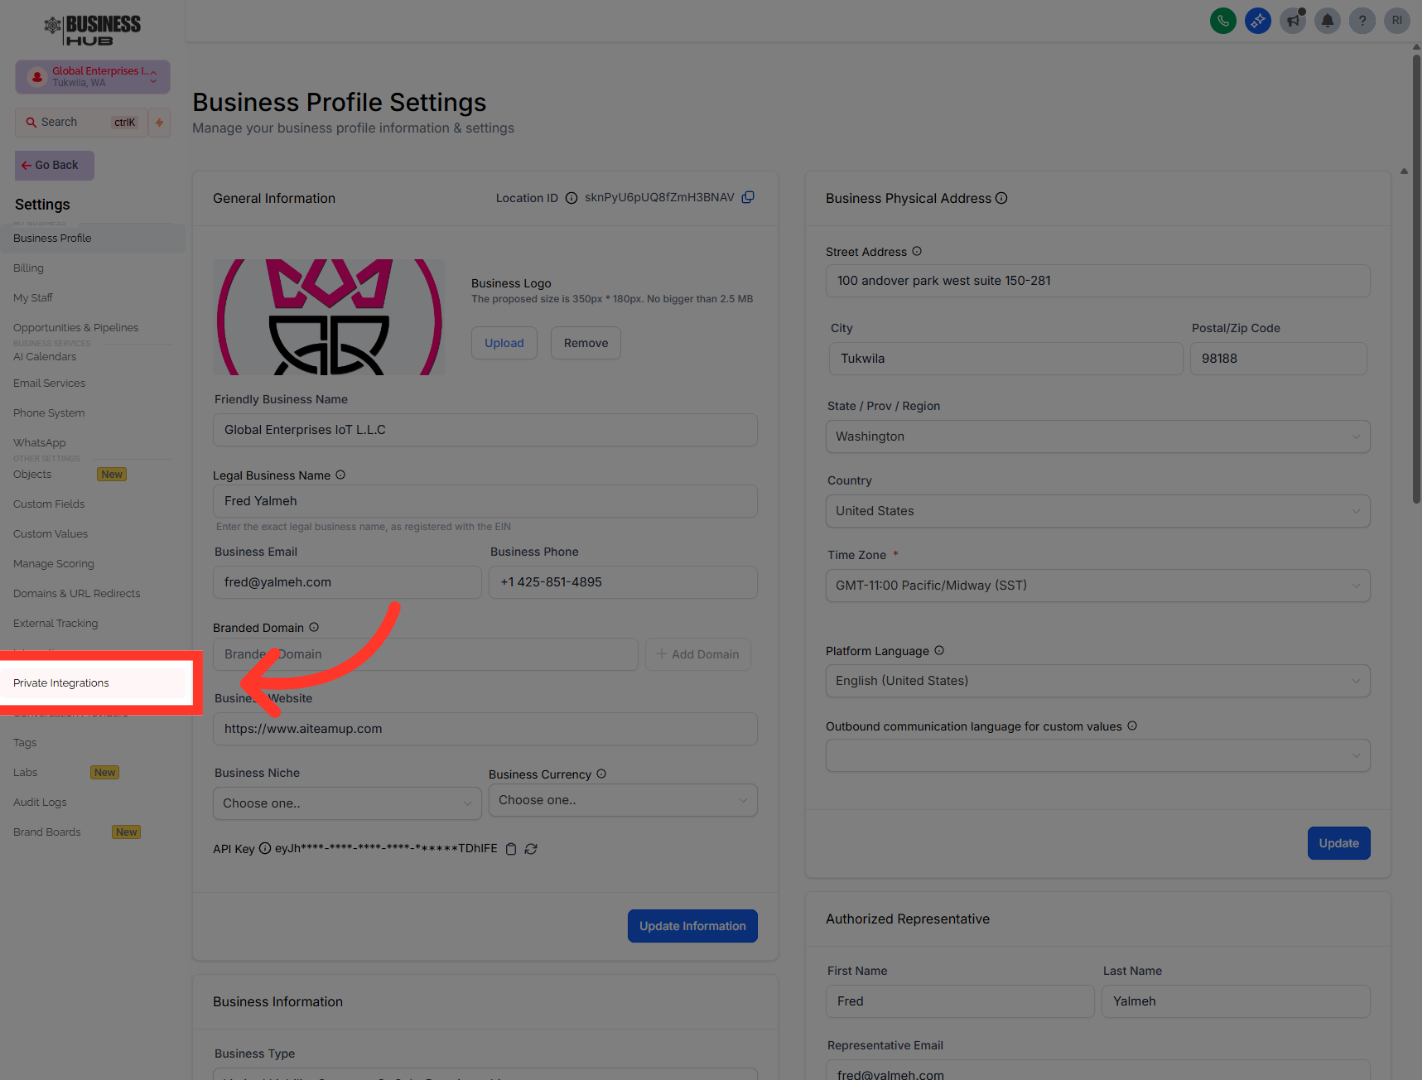Copy the API Key to clipboard
Screen dimensions: 1422x1080
click(511, 849)
